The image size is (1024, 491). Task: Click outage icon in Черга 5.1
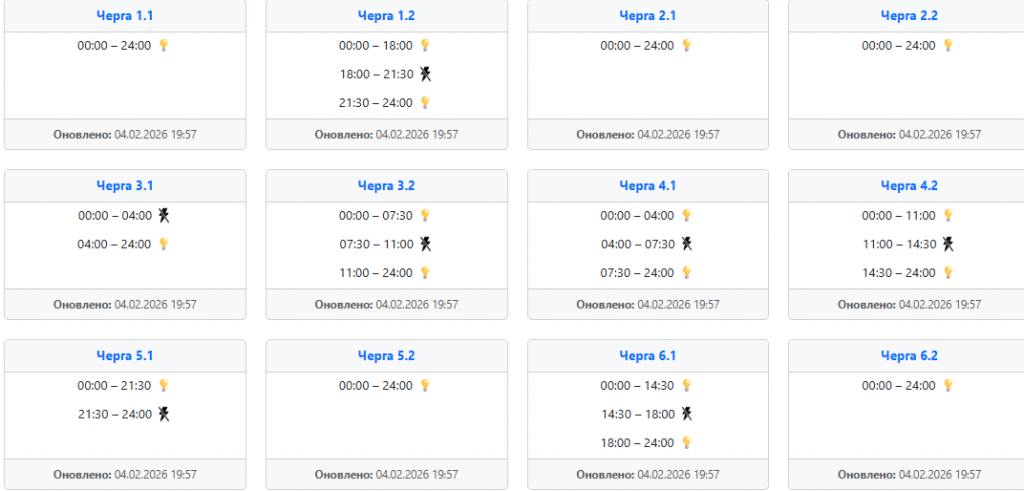(x=164, y=414)
